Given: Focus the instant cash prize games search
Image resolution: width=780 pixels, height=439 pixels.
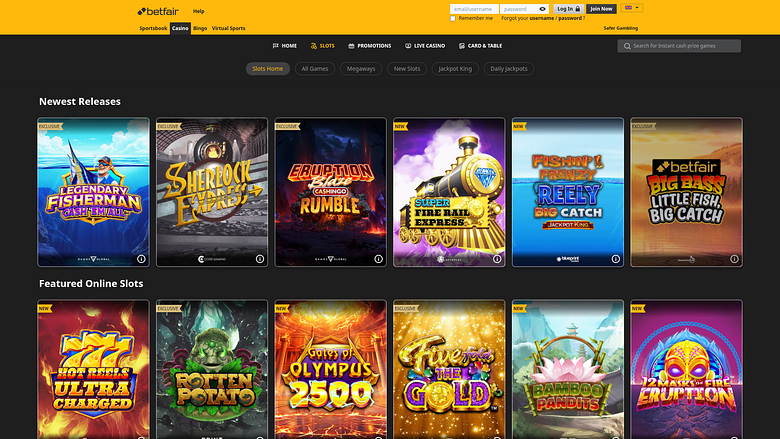Looking at the screenshot, I should [679, 46].
